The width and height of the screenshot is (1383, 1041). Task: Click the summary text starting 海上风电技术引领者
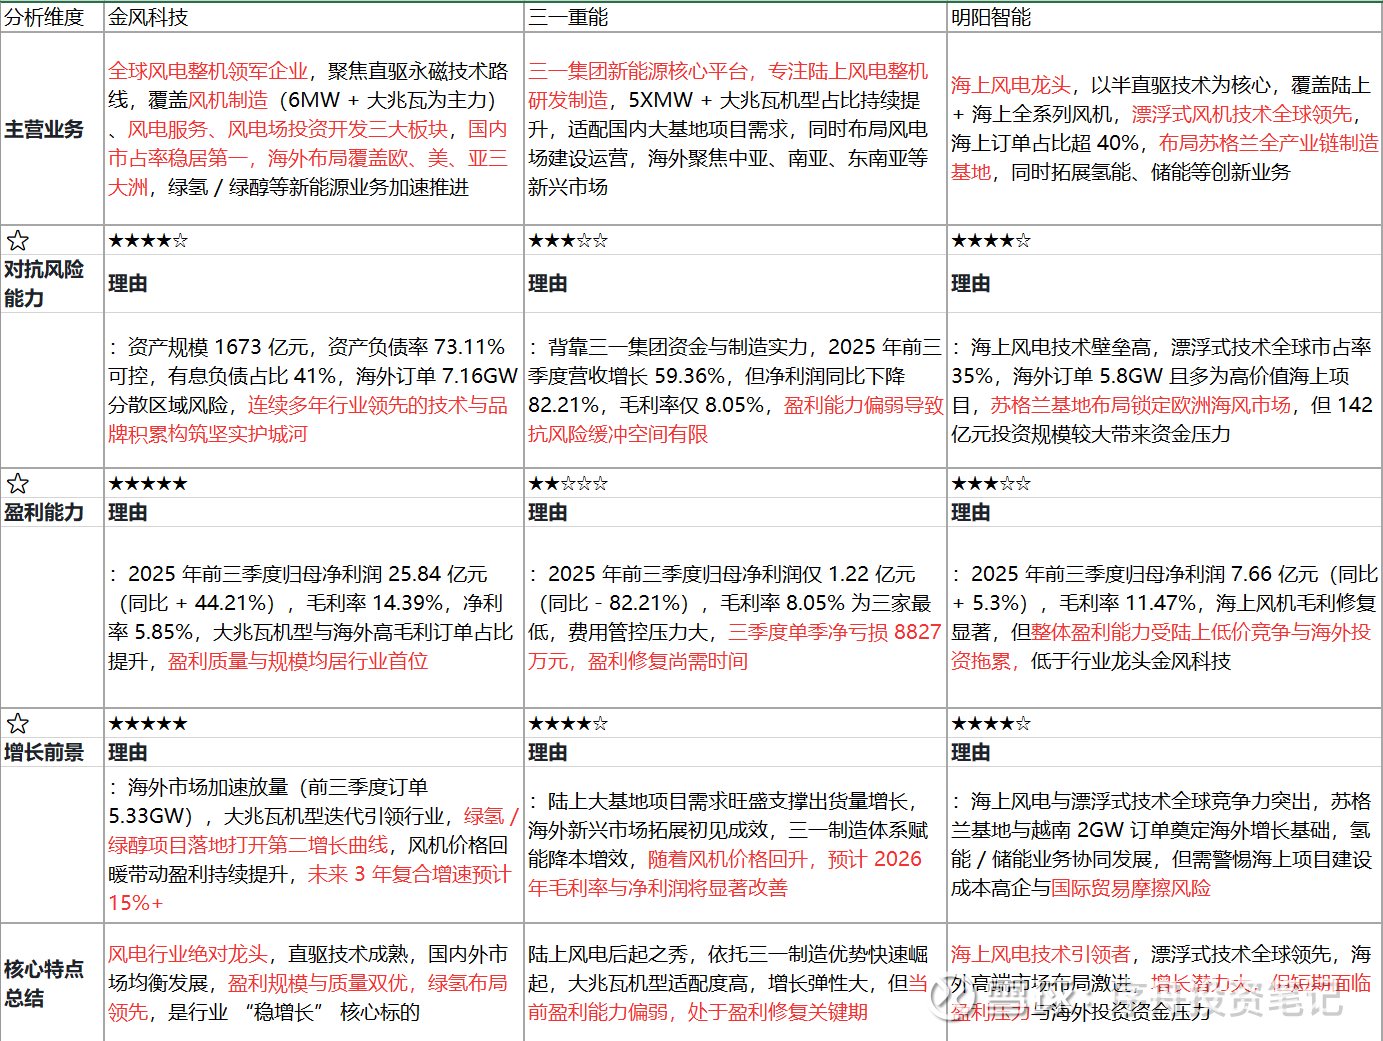point(1161,984)
